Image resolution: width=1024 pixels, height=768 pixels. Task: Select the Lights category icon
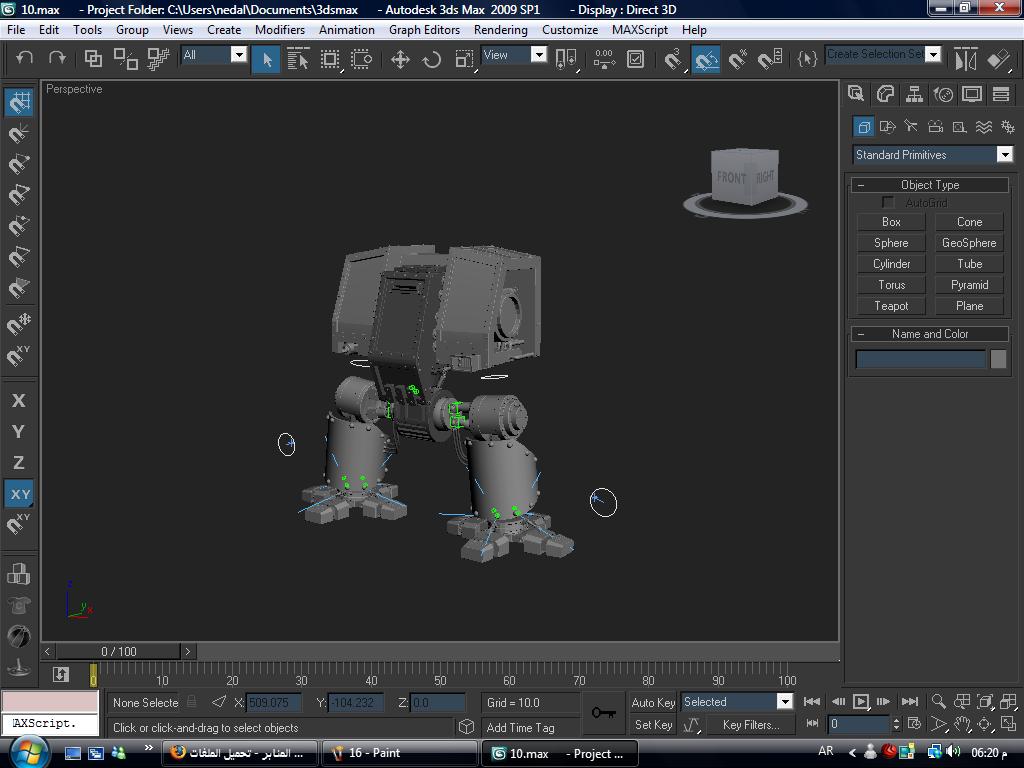[911, 127]
